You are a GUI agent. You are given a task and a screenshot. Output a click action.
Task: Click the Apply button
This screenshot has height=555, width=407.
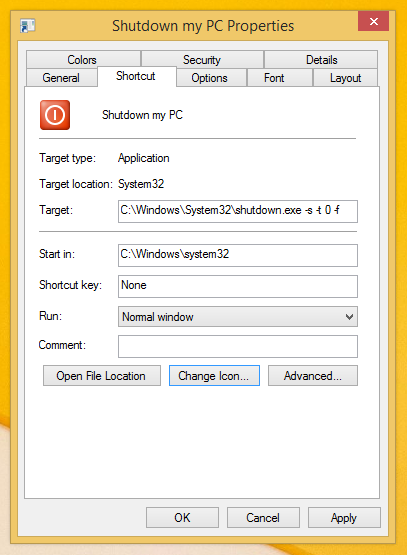tap(344, 517)
